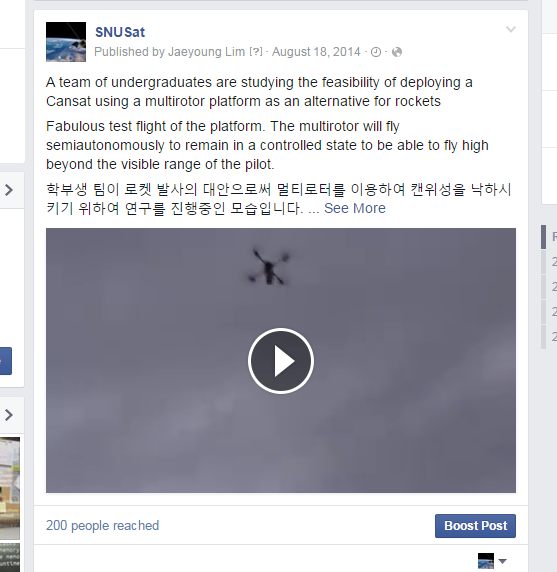Click the Boost Post button

[475, 526]
